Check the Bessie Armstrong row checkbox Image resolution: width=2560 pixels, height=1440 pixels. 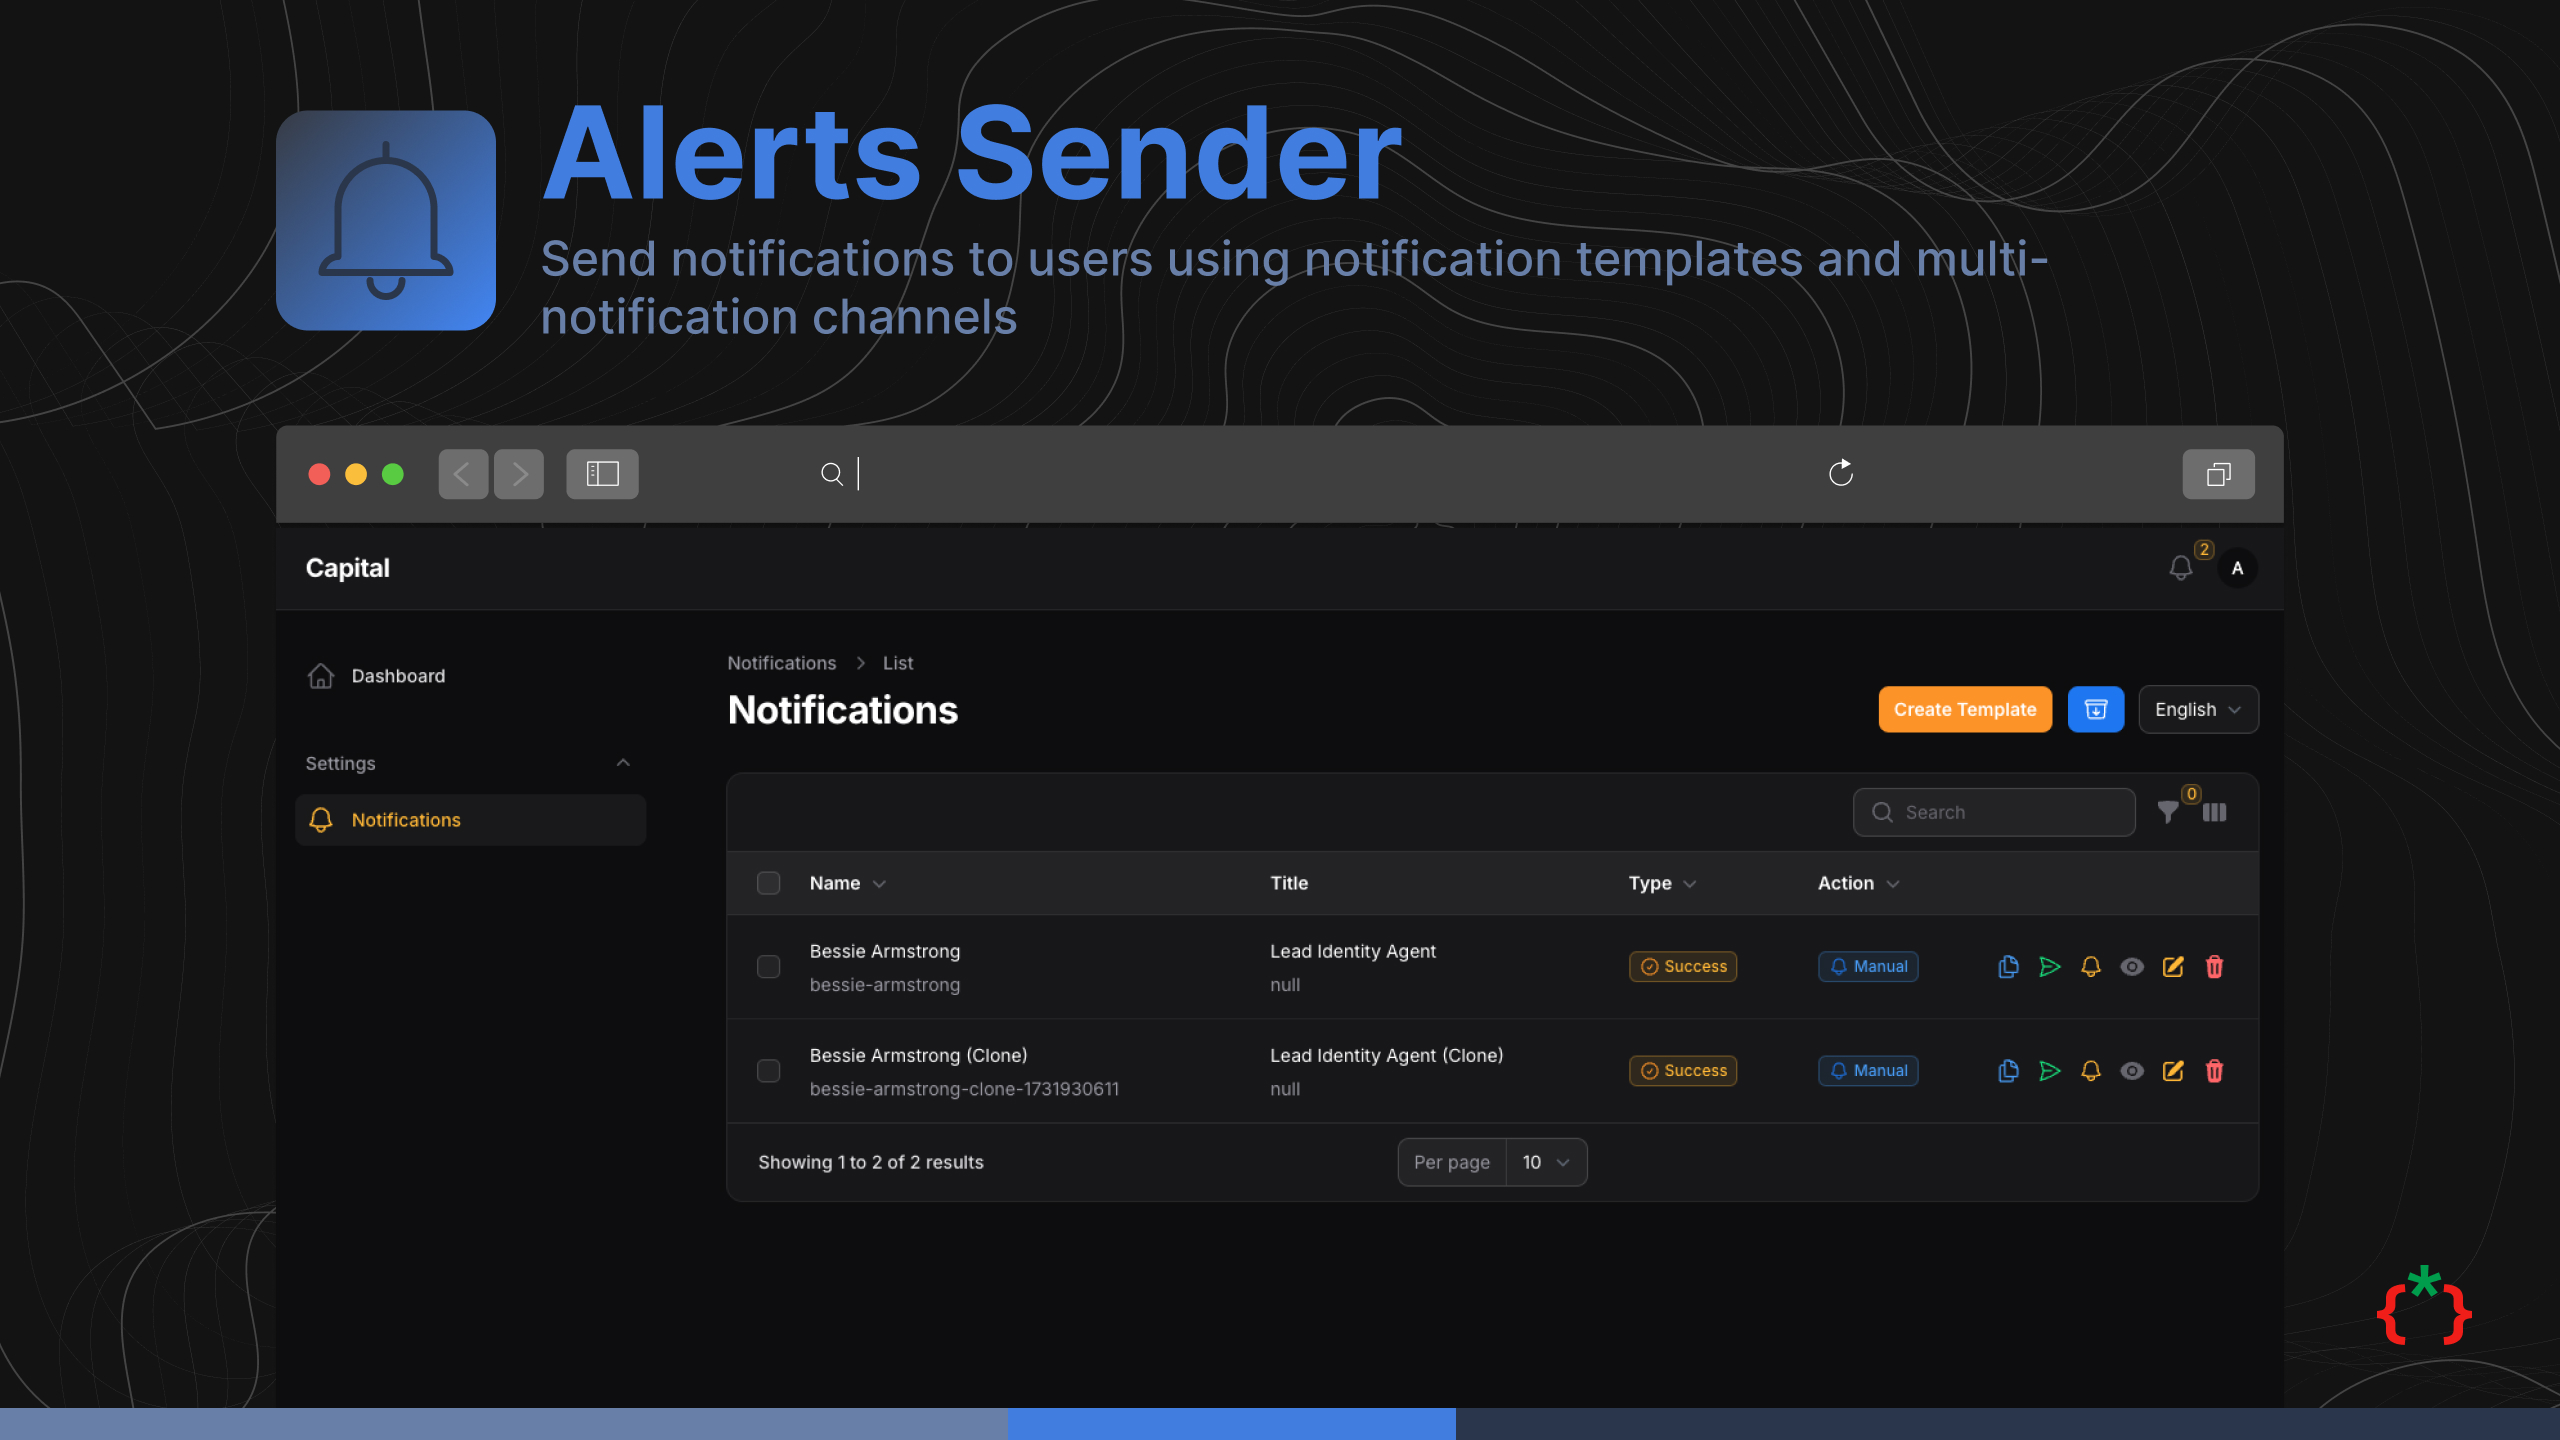pyautogui.click(x=768, y=966)
